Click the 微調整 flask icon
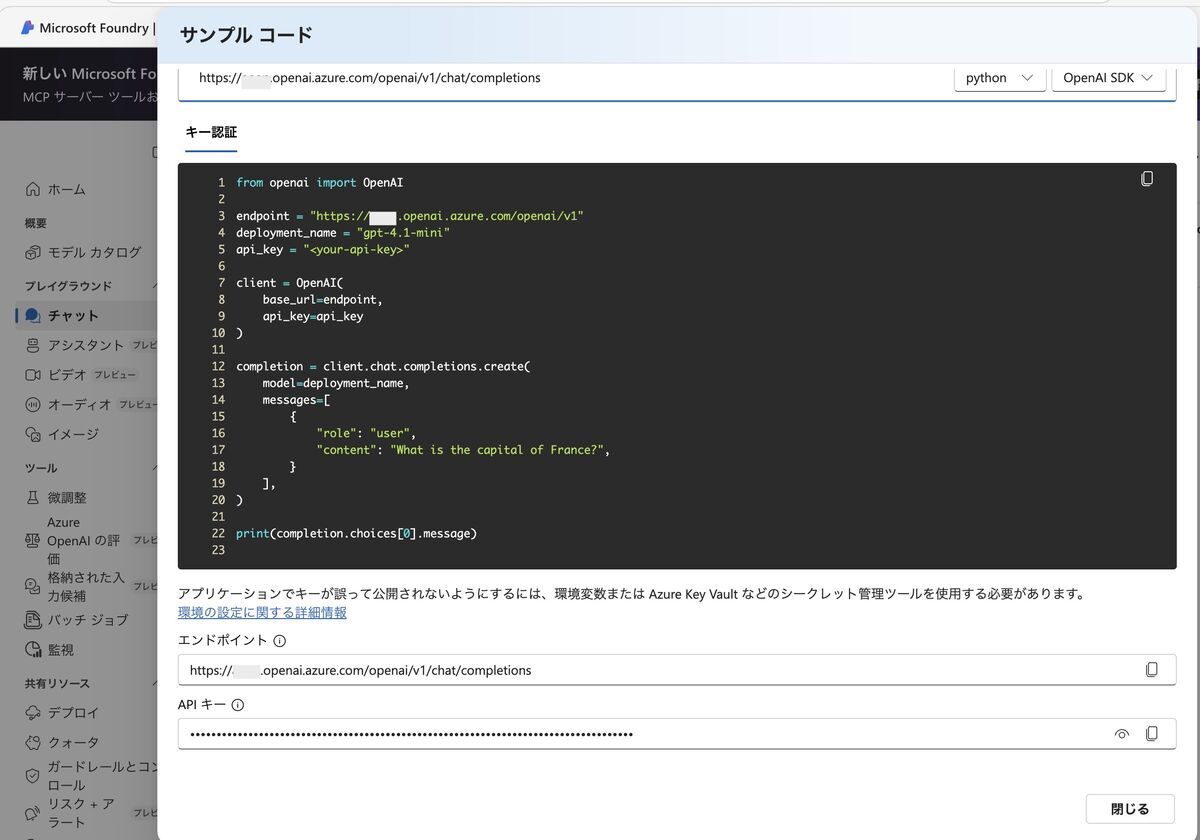This screenshot has height=840, width=1200. (x=33, y=497)
